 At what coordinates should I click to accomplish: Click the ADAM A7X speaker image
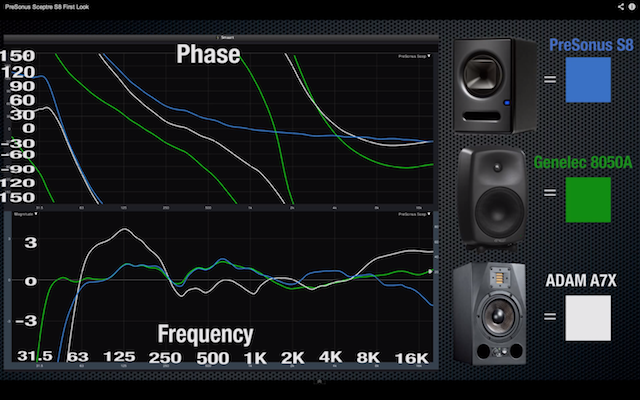489,313
